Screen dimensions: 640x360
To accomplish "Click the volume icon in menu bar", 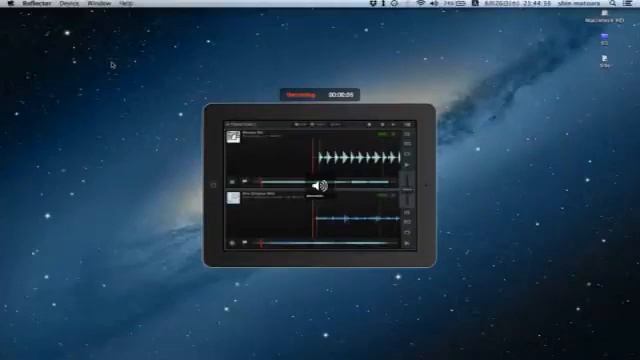I will (x=434, y=3).
